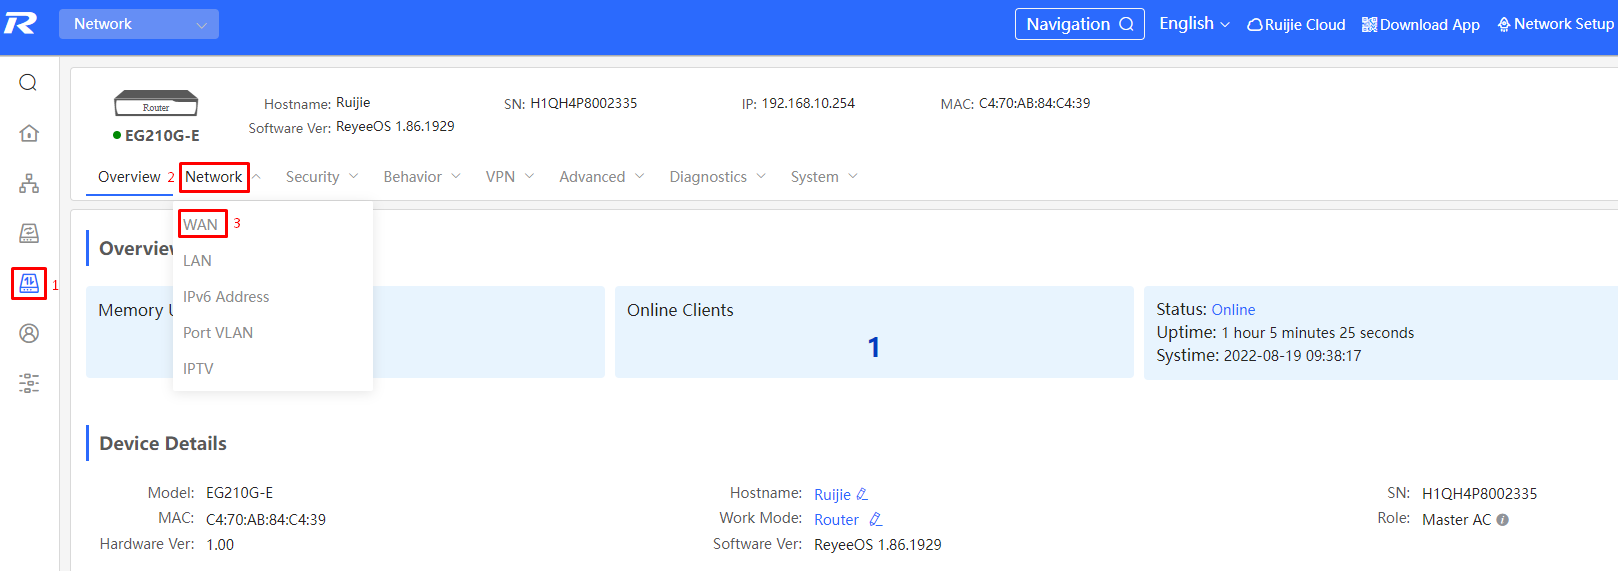
Task: Click the Online status link
Action: pos(1233,310)
